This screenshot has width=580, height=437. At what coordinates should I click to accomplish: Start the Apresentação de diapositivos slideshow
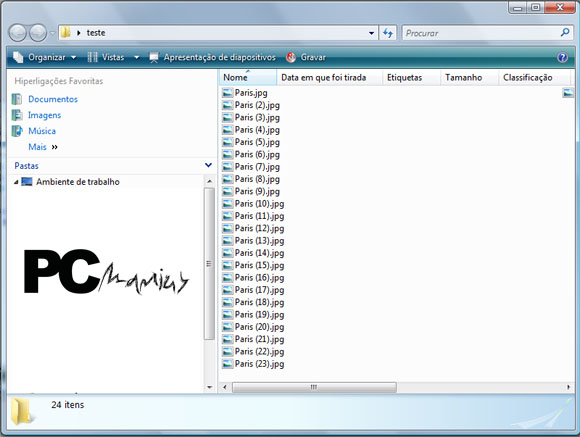pos(213,57)
